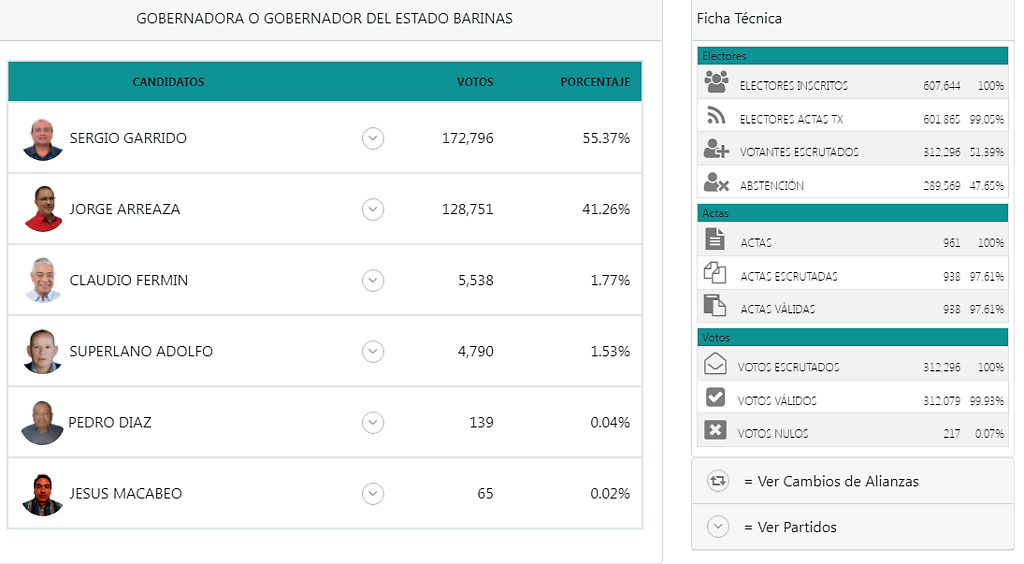Click the Actas Escrutadas copy icon
The image size is (1024, 564).
click(715, 272)
